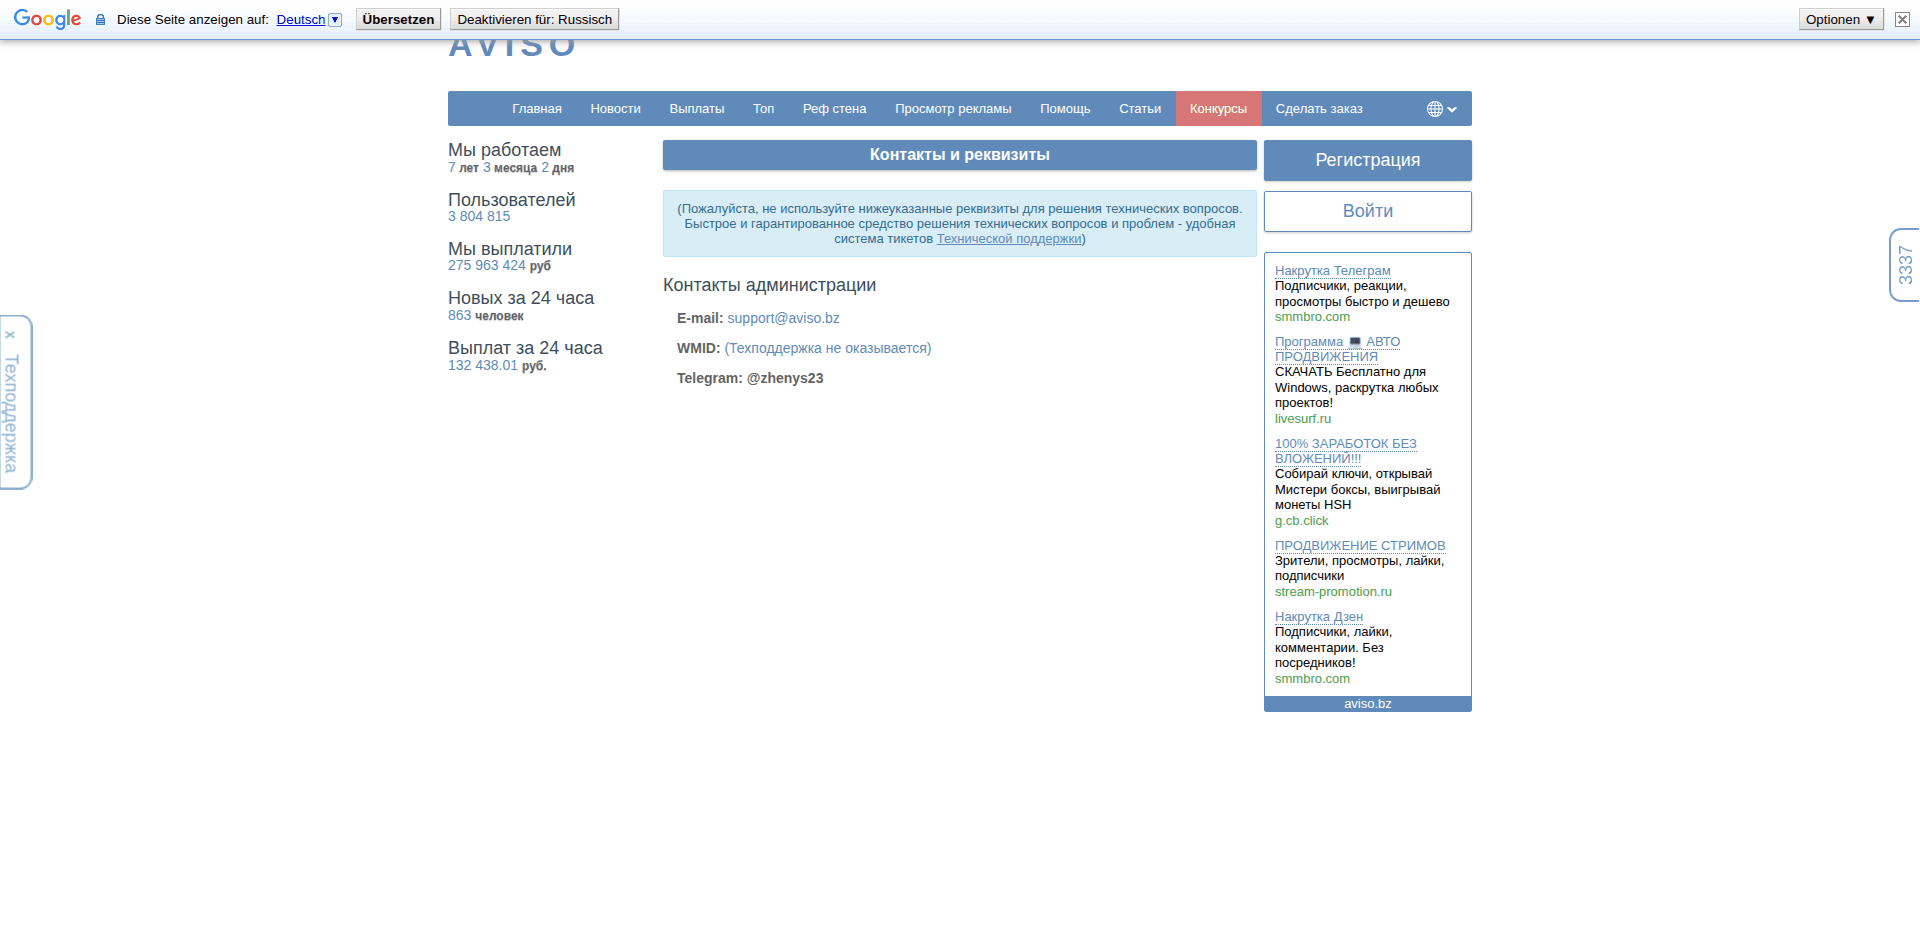Click the Войти button

[x=1366, y=211]
